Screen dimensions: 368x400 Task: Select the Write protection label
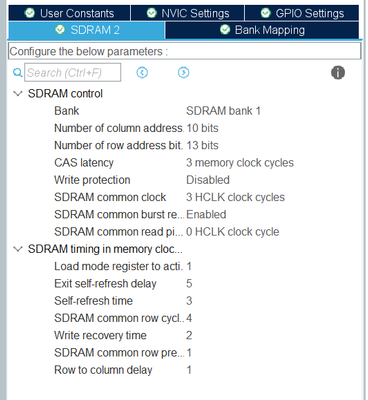point(92,180)
